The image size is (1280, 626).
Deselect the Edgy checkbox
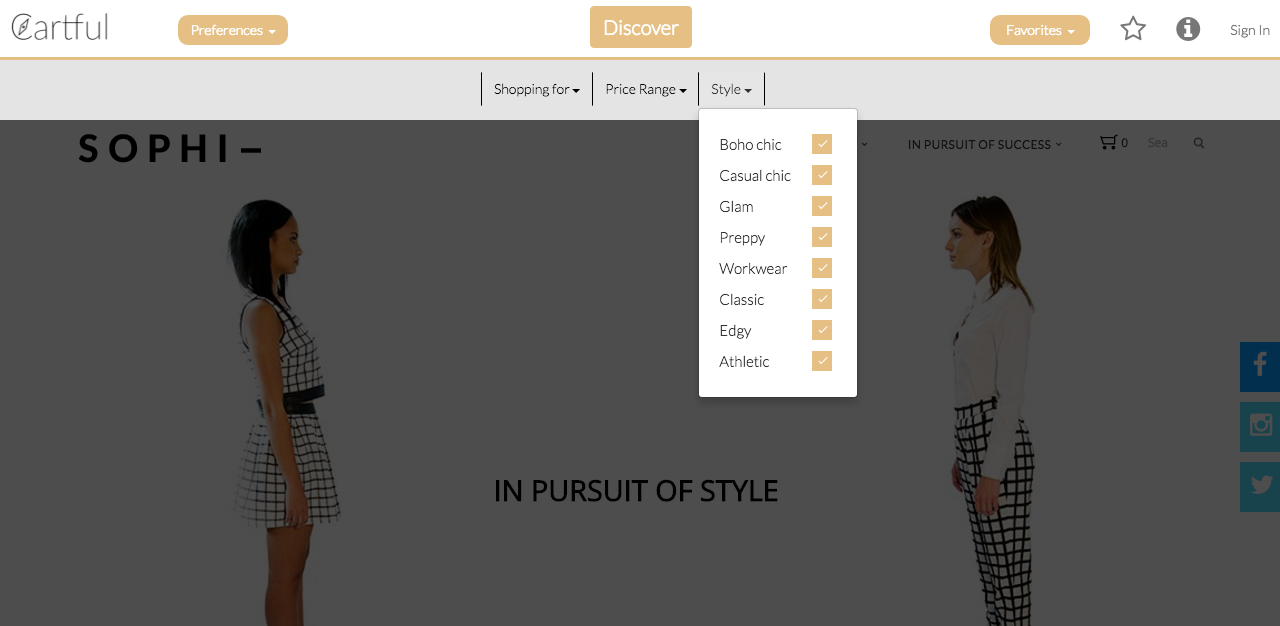click(x=822, y=330)
